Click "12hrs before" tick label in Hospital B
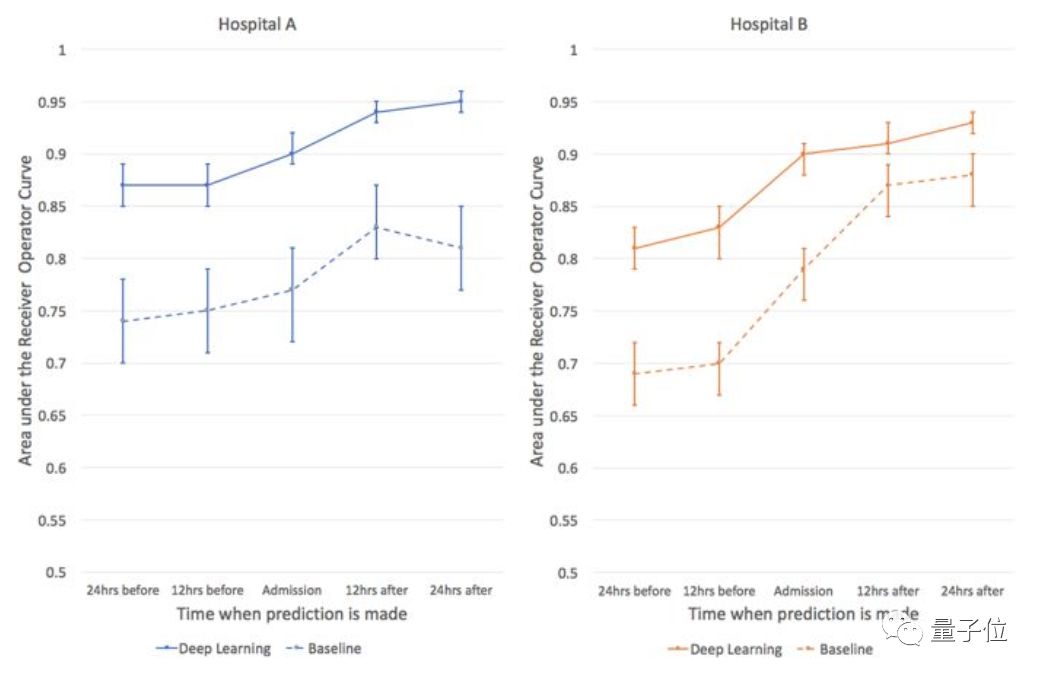 719,591
